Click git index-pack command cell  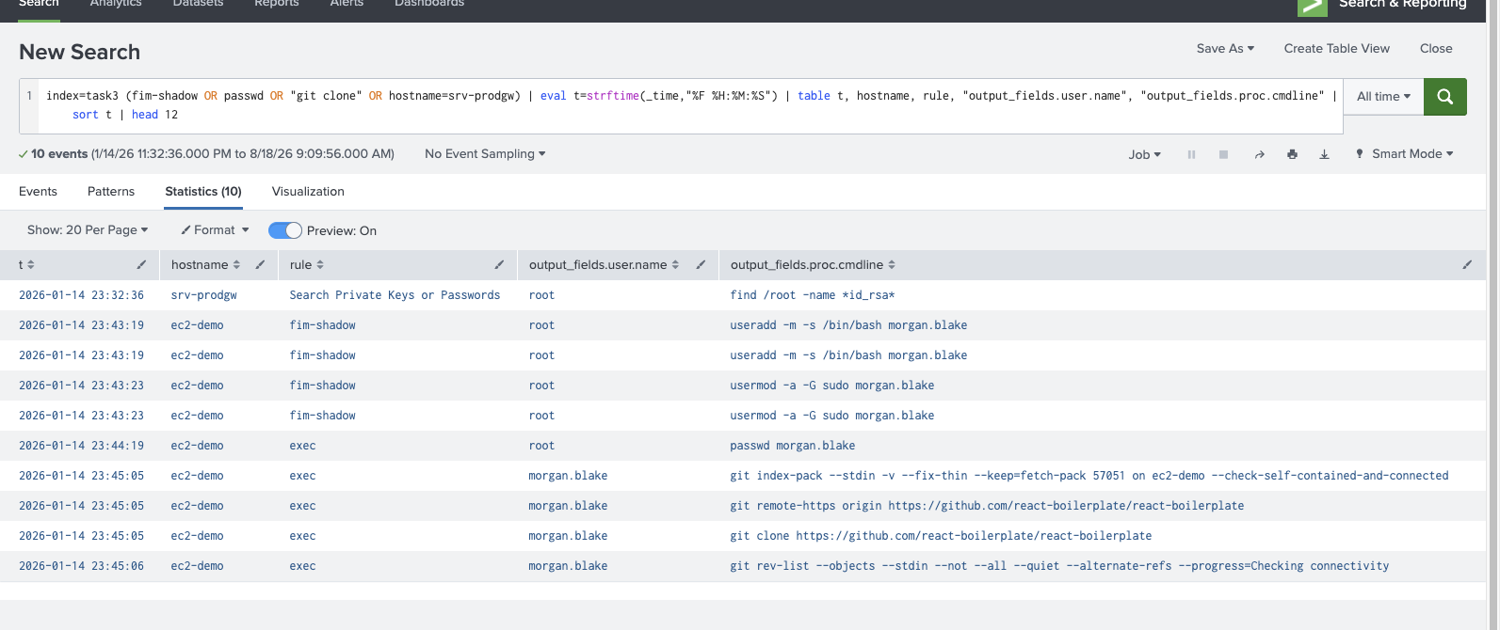coord(1089,475)
